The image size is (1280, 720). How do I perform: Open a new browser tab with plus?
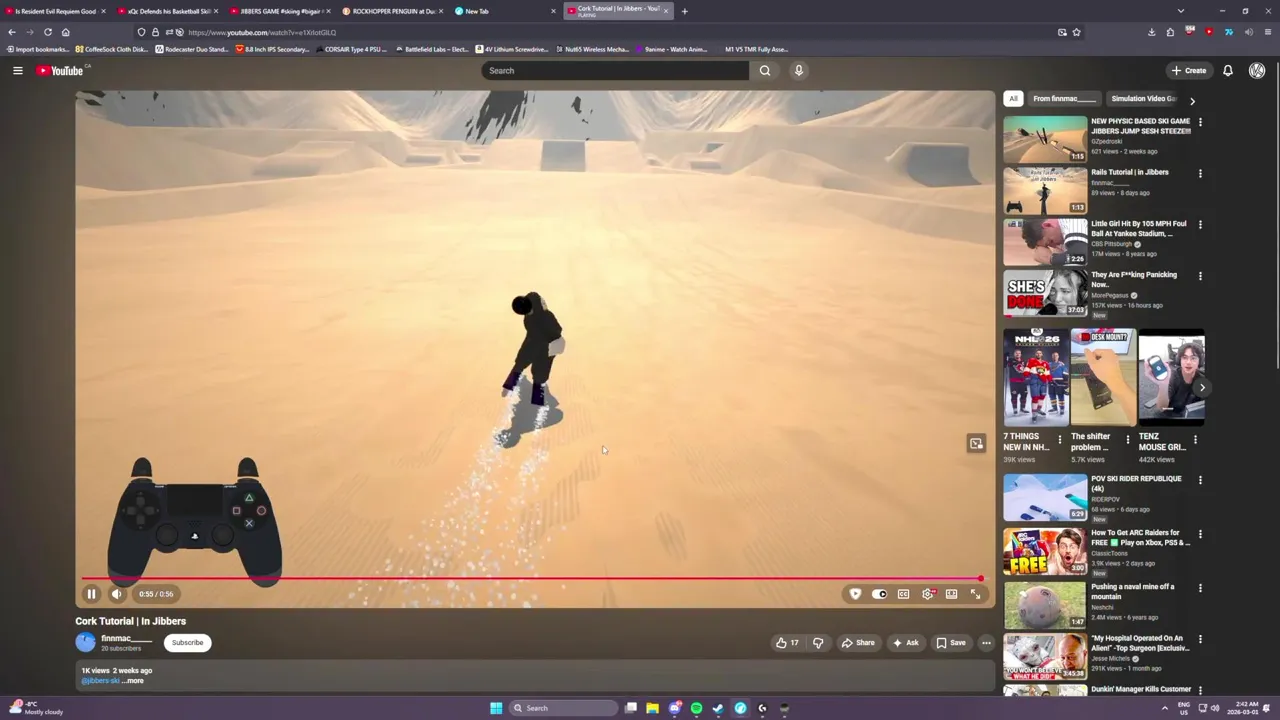[x=684, y=11]
